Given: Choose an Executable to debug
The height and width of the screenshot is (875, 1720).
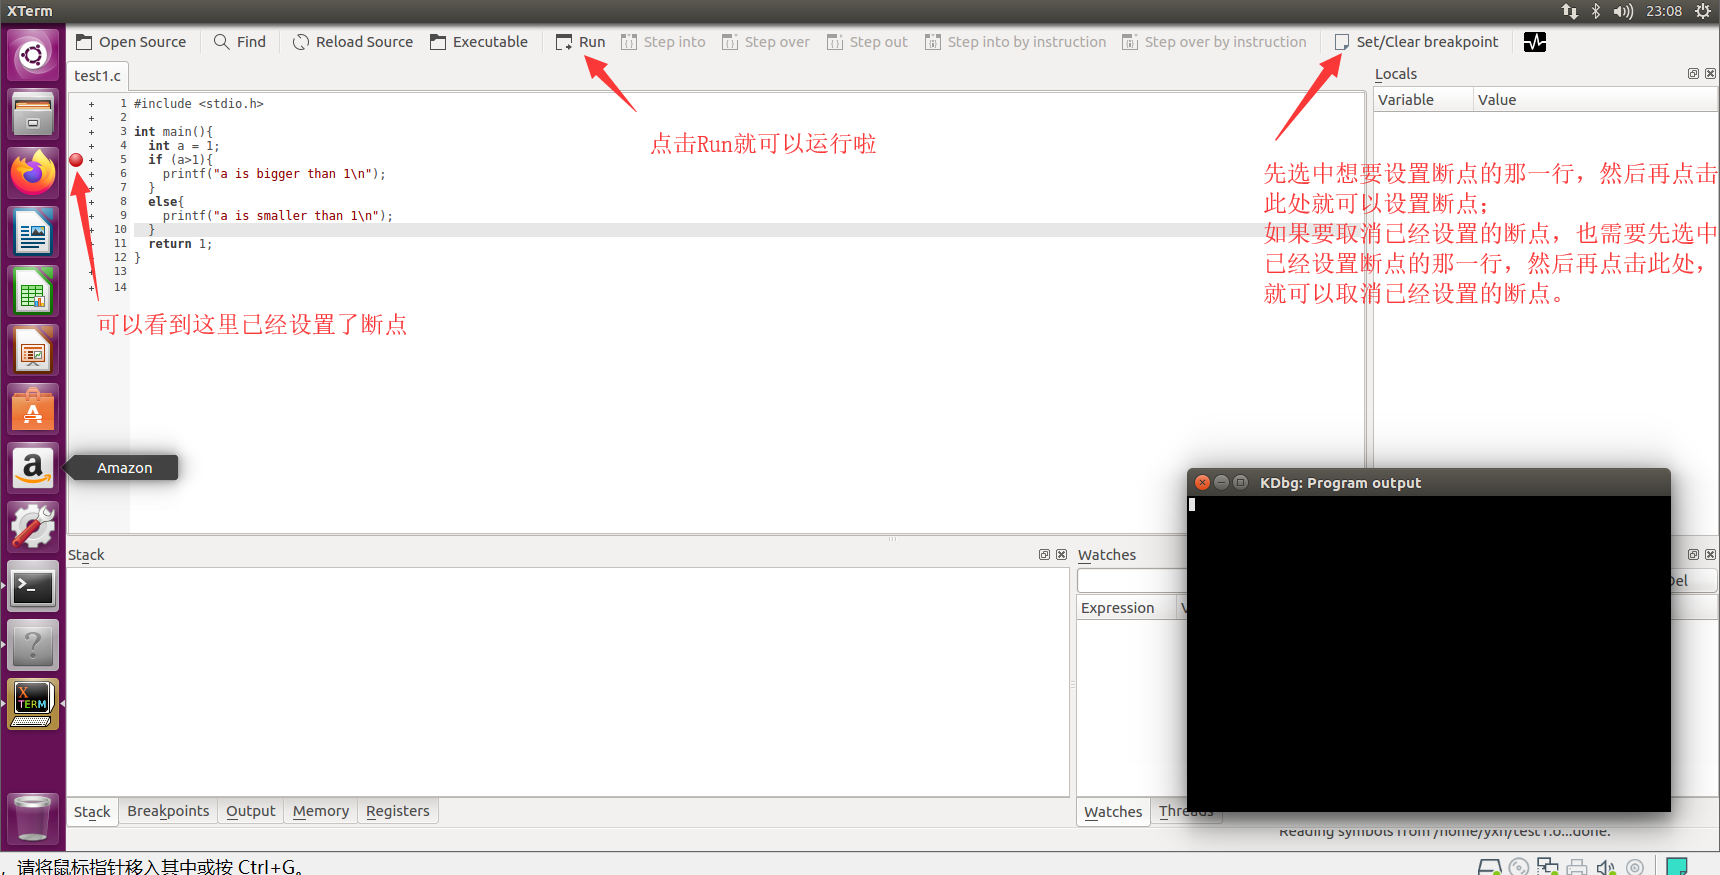Looking at the screenshot, I should click(479, 42).
